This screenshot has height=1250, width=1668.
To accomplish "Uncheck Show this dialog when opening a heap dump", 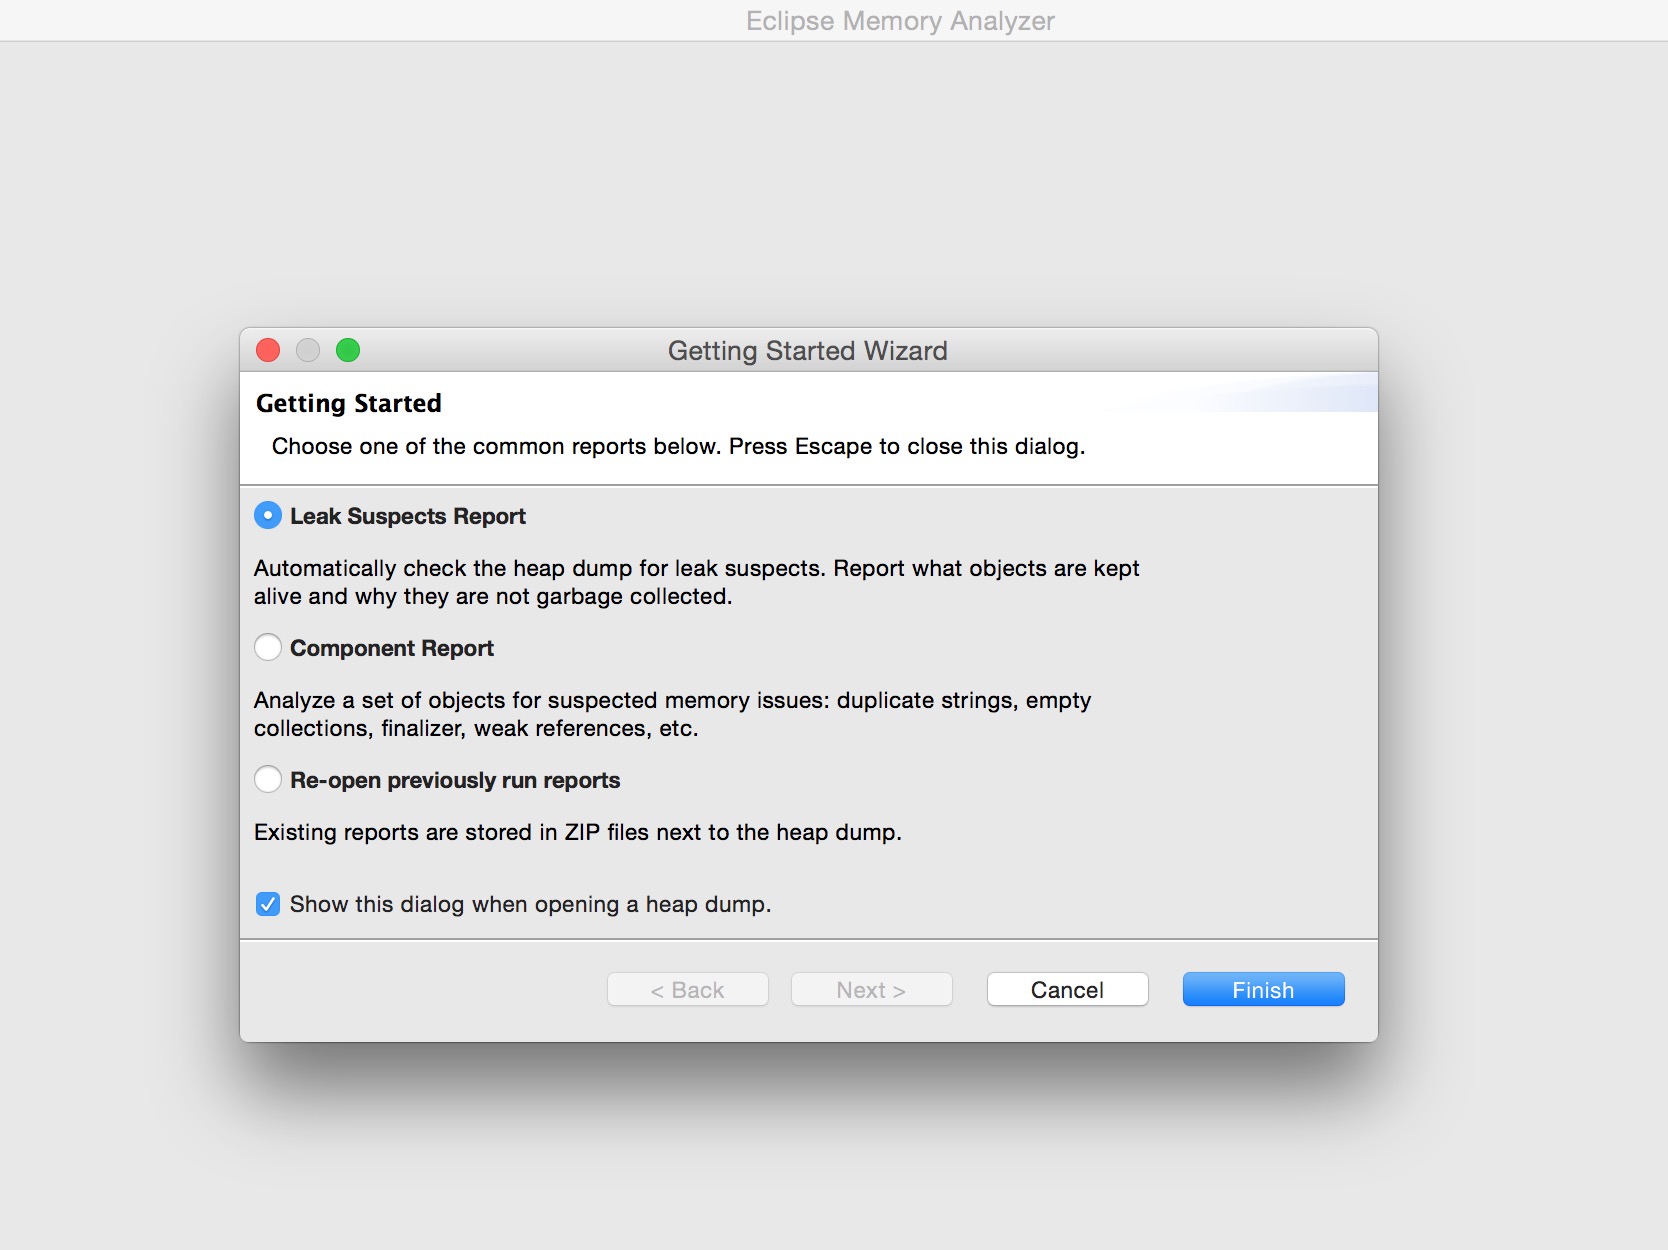I will point(268,904).
